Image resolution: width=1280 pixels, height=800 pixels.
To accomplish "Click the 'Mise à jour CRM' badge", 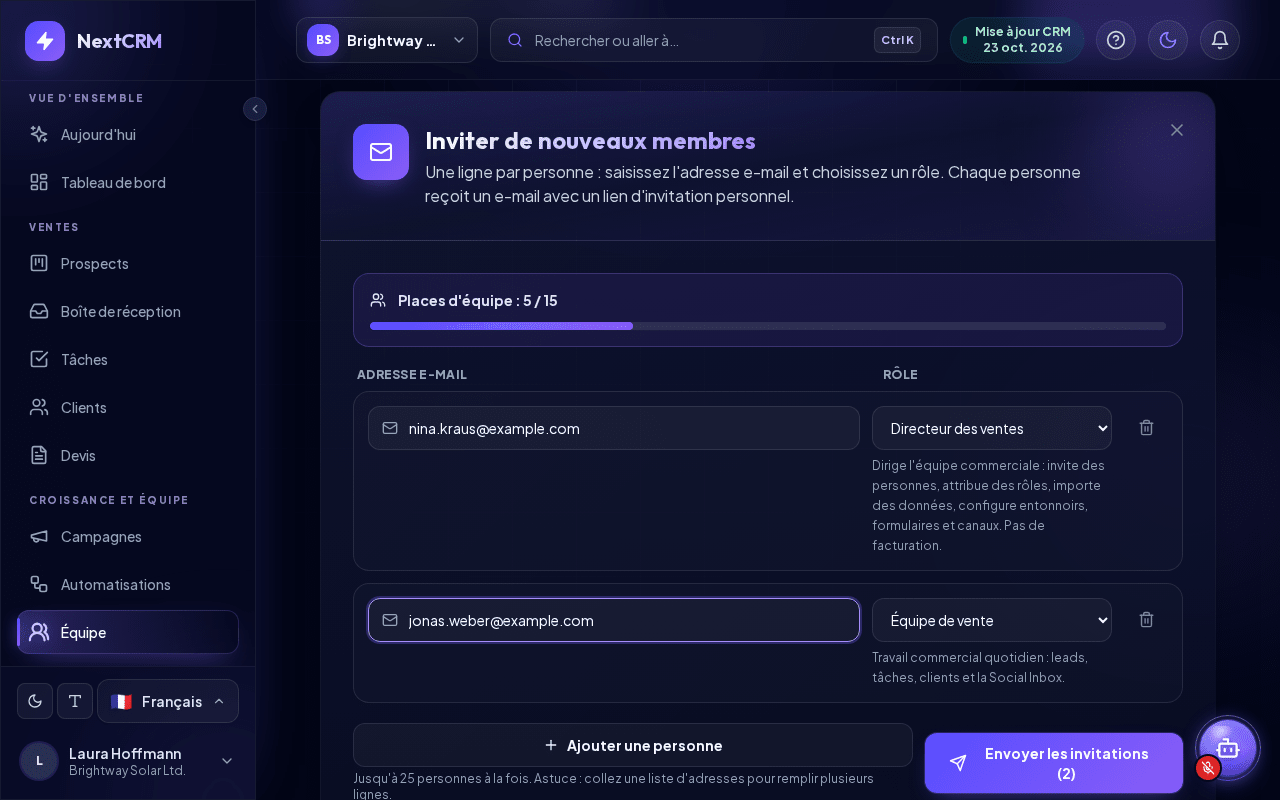I will point(1017,40).
